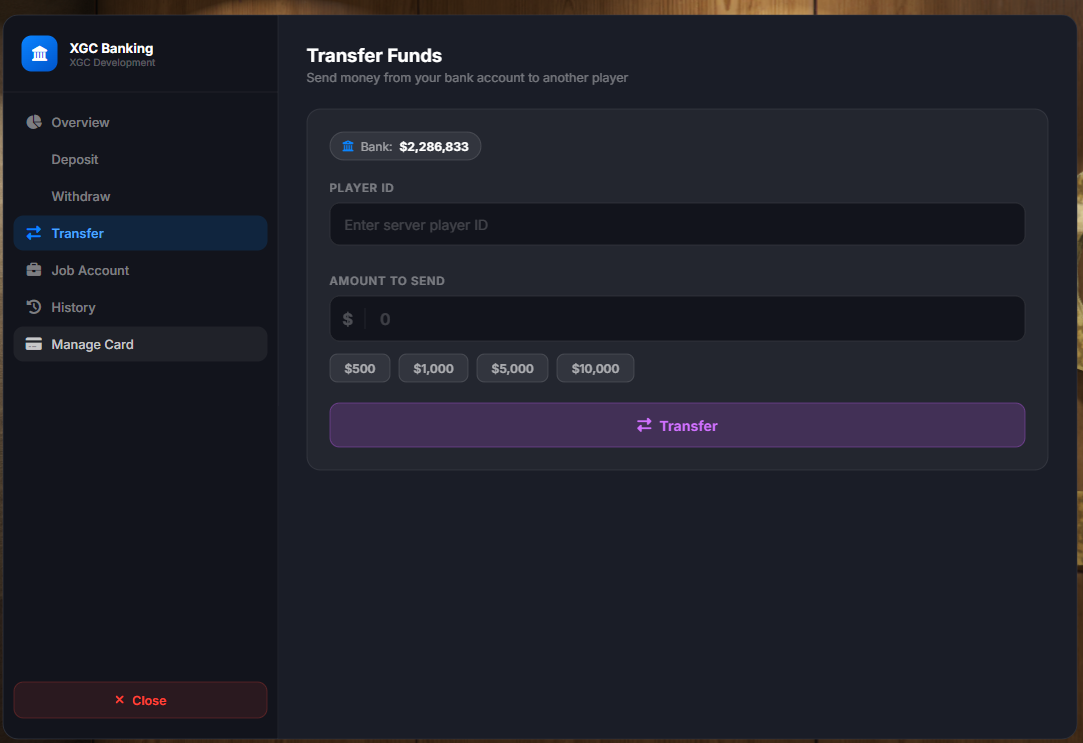Screen dimensions: 1083x743
Task: Close the banking window
Action: (140, 700)
